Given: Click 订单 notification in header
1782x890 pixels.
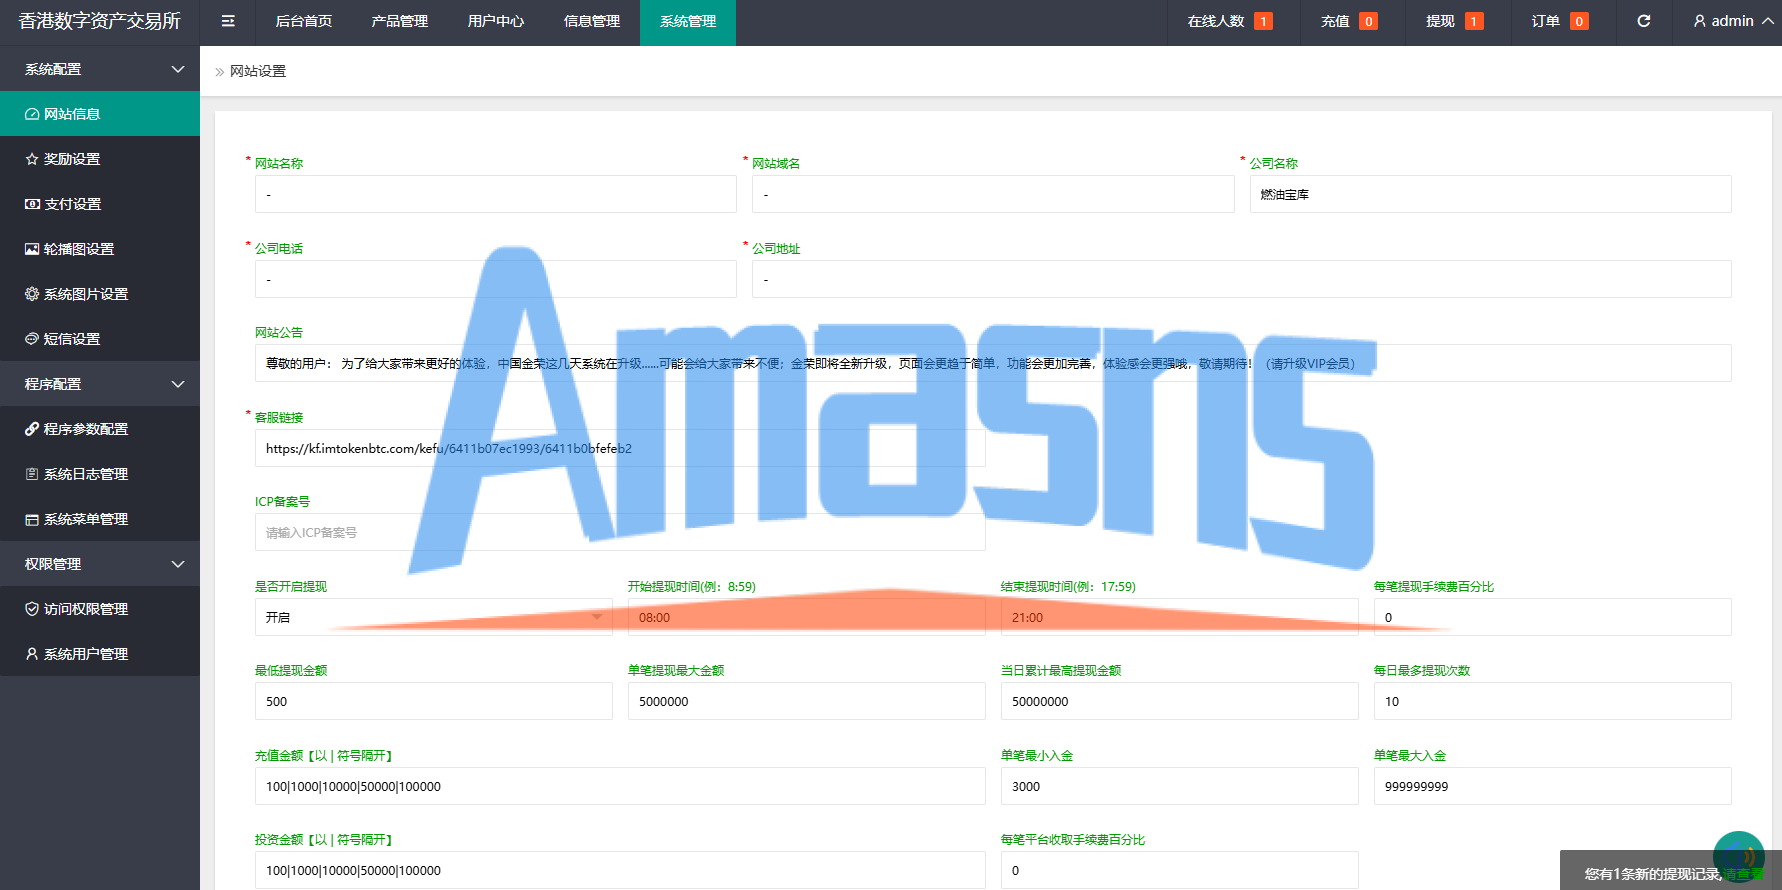Looking at the screenshot, I should (1560, 21).
